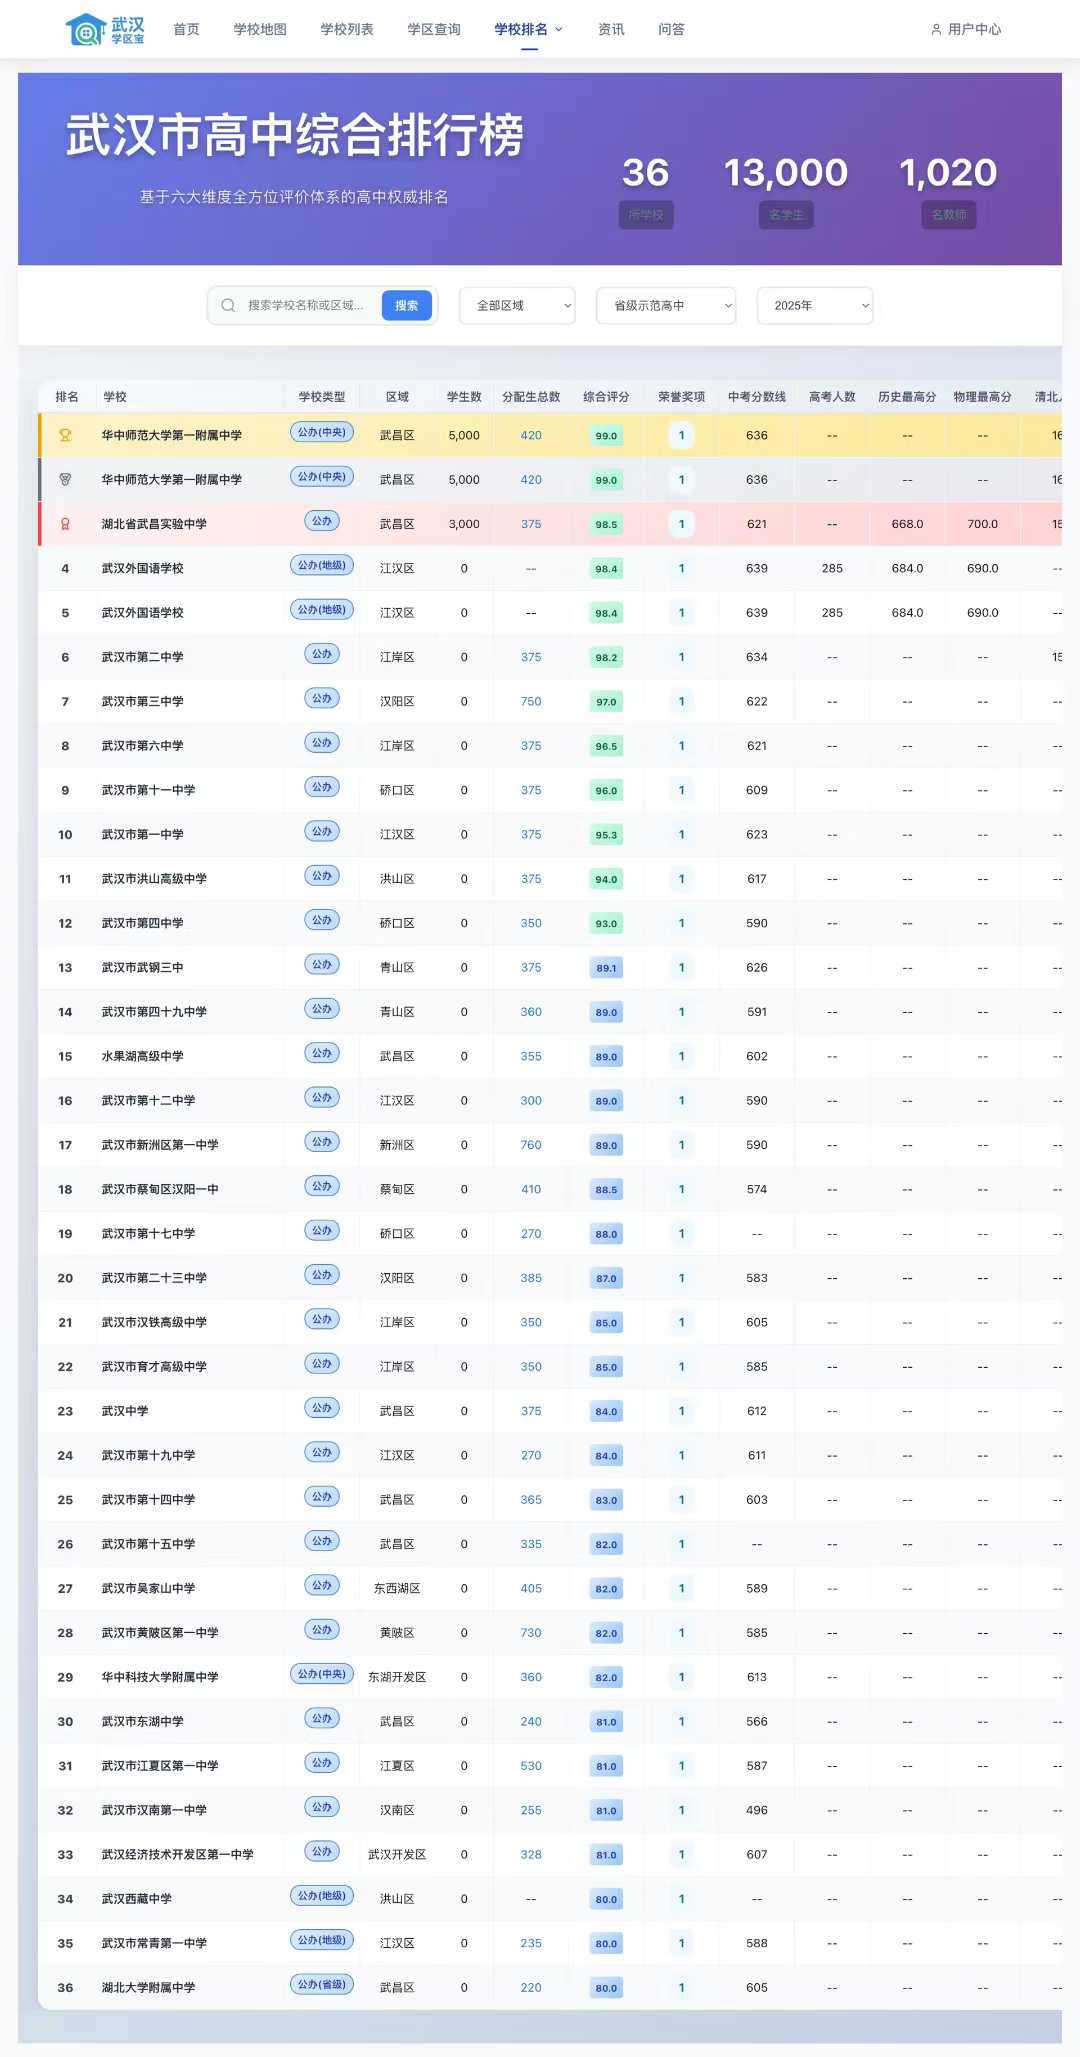Viewport: 1080px width, 2057px height.
Task: Click the 公办(中央) badge for 华中科技大学附属中学
Action: 321,1674
